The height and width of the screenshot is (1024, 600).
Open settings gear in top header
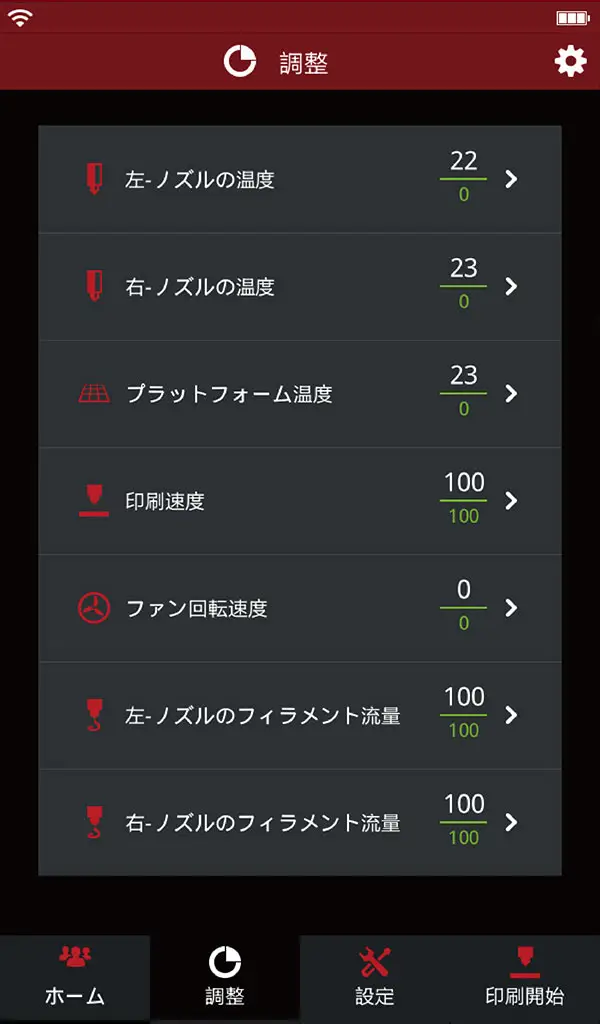570,62
